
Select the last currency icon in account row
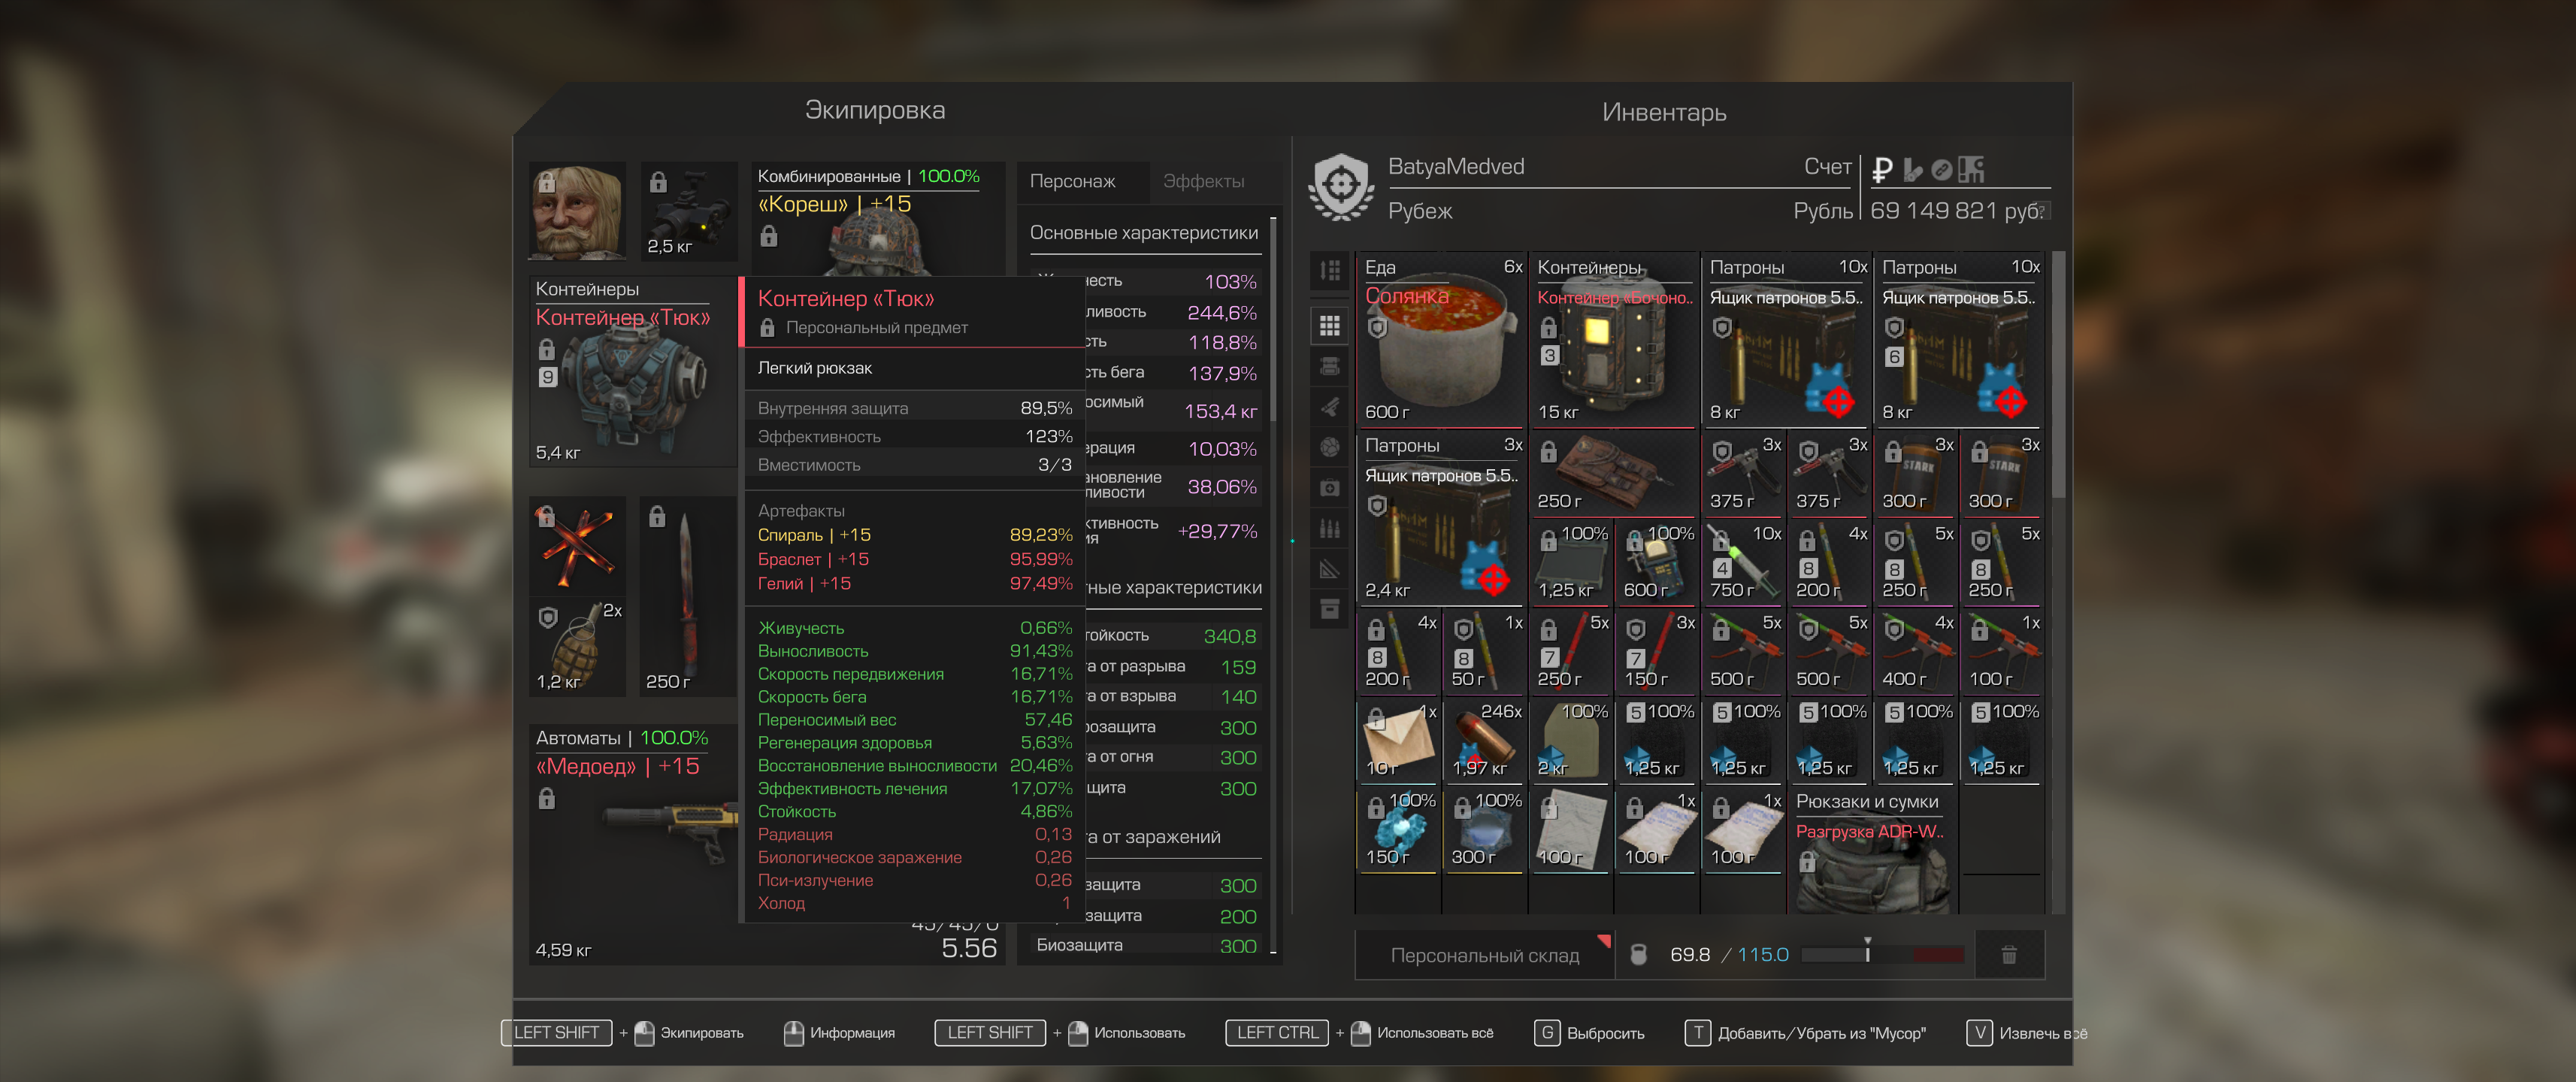[1971, 170]
